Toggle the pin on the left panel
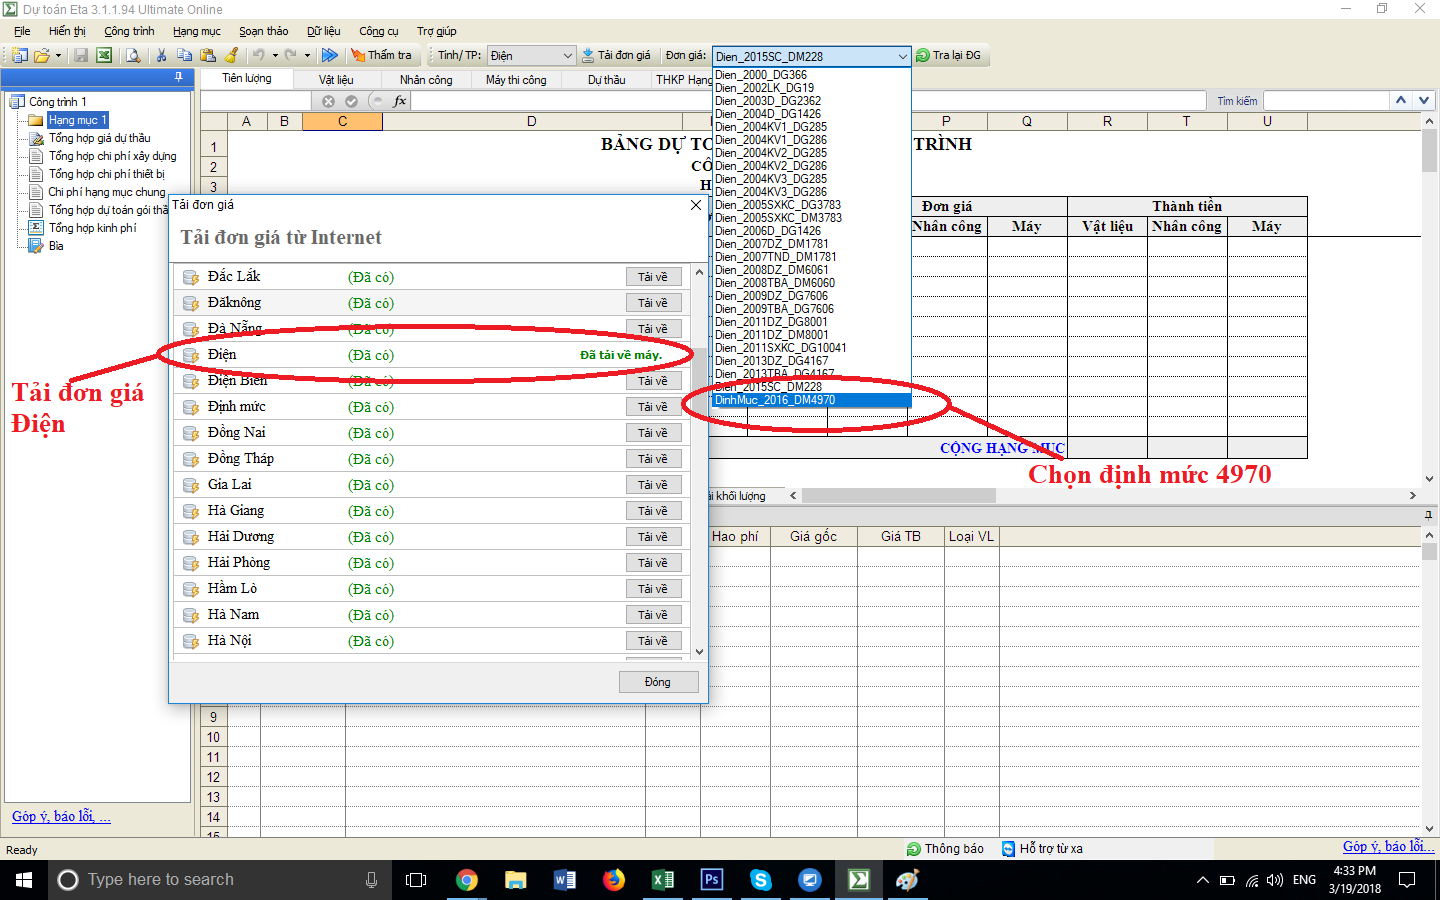Screen dimensions: 1440x900 (x=179, y=77)
